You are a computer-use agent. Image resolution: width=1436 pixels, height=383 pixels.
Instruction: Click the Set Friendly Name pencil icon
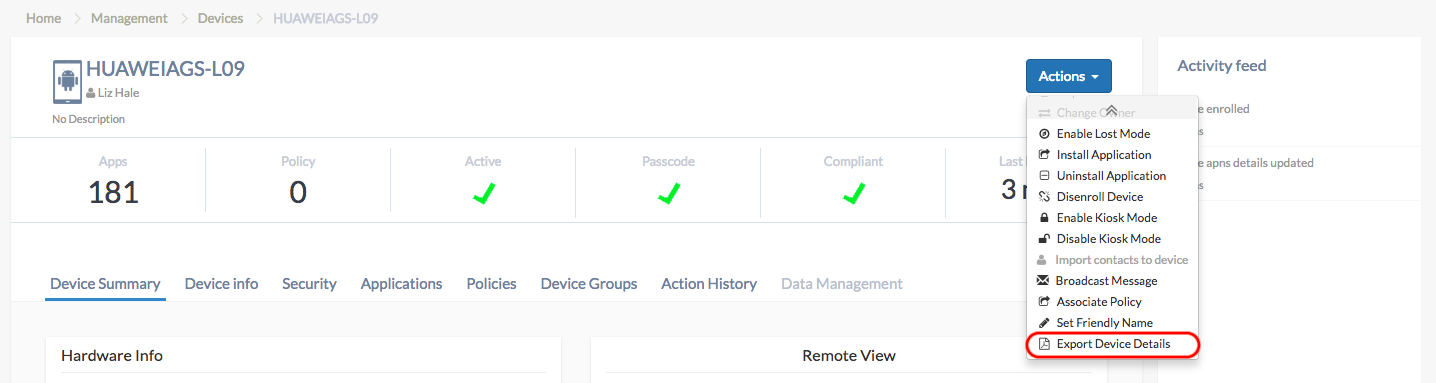(x=1045, y=323)
